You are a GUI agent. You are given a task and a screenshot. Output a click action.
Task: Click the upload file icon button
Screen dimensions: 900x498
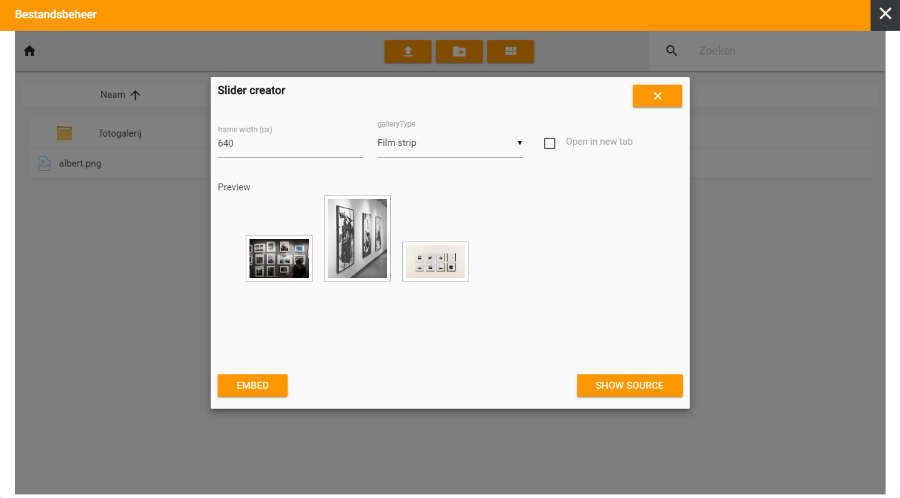click(x=408, y=52)
